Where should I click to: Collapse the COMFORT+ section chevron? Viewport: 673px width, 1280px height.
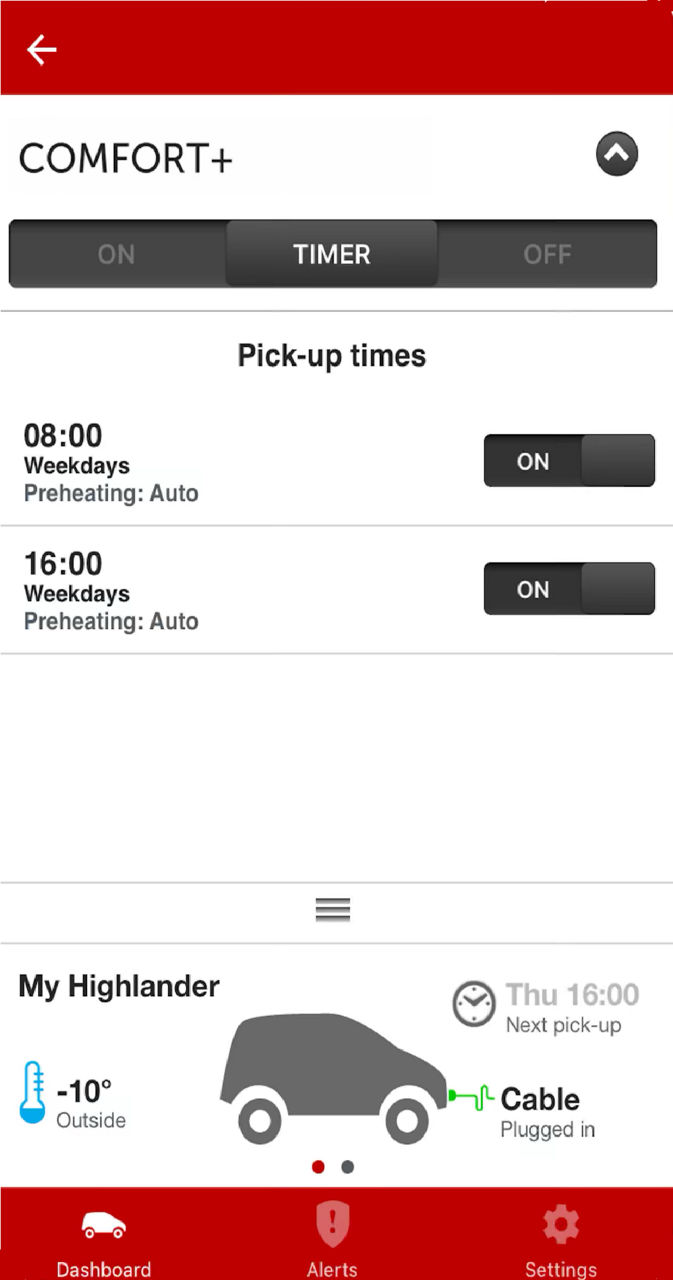[617, 155]
